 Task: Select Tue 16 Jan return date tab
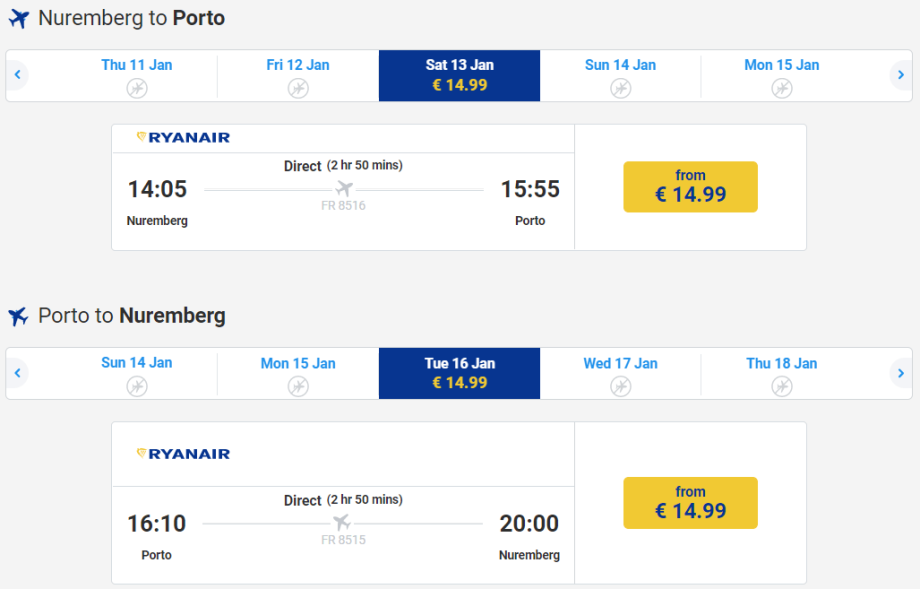(x=459, y=373)
